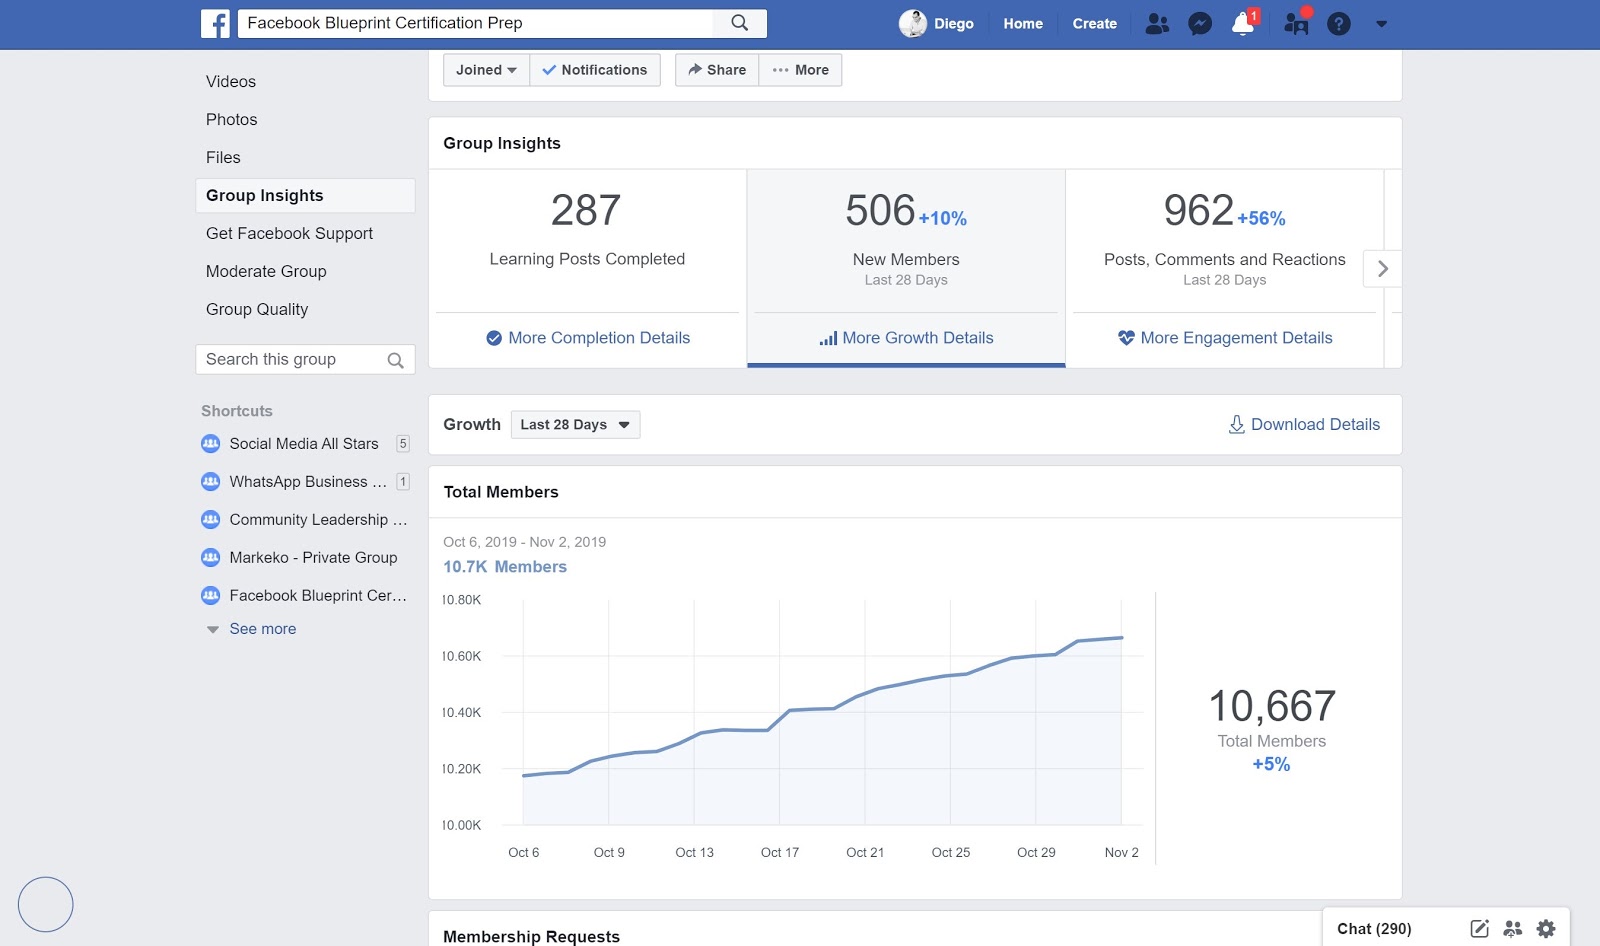This screenshot has height=946, width=1600.
Task: Focus the Search this group field
Action: pyautogui.click(x=305, y=360)
